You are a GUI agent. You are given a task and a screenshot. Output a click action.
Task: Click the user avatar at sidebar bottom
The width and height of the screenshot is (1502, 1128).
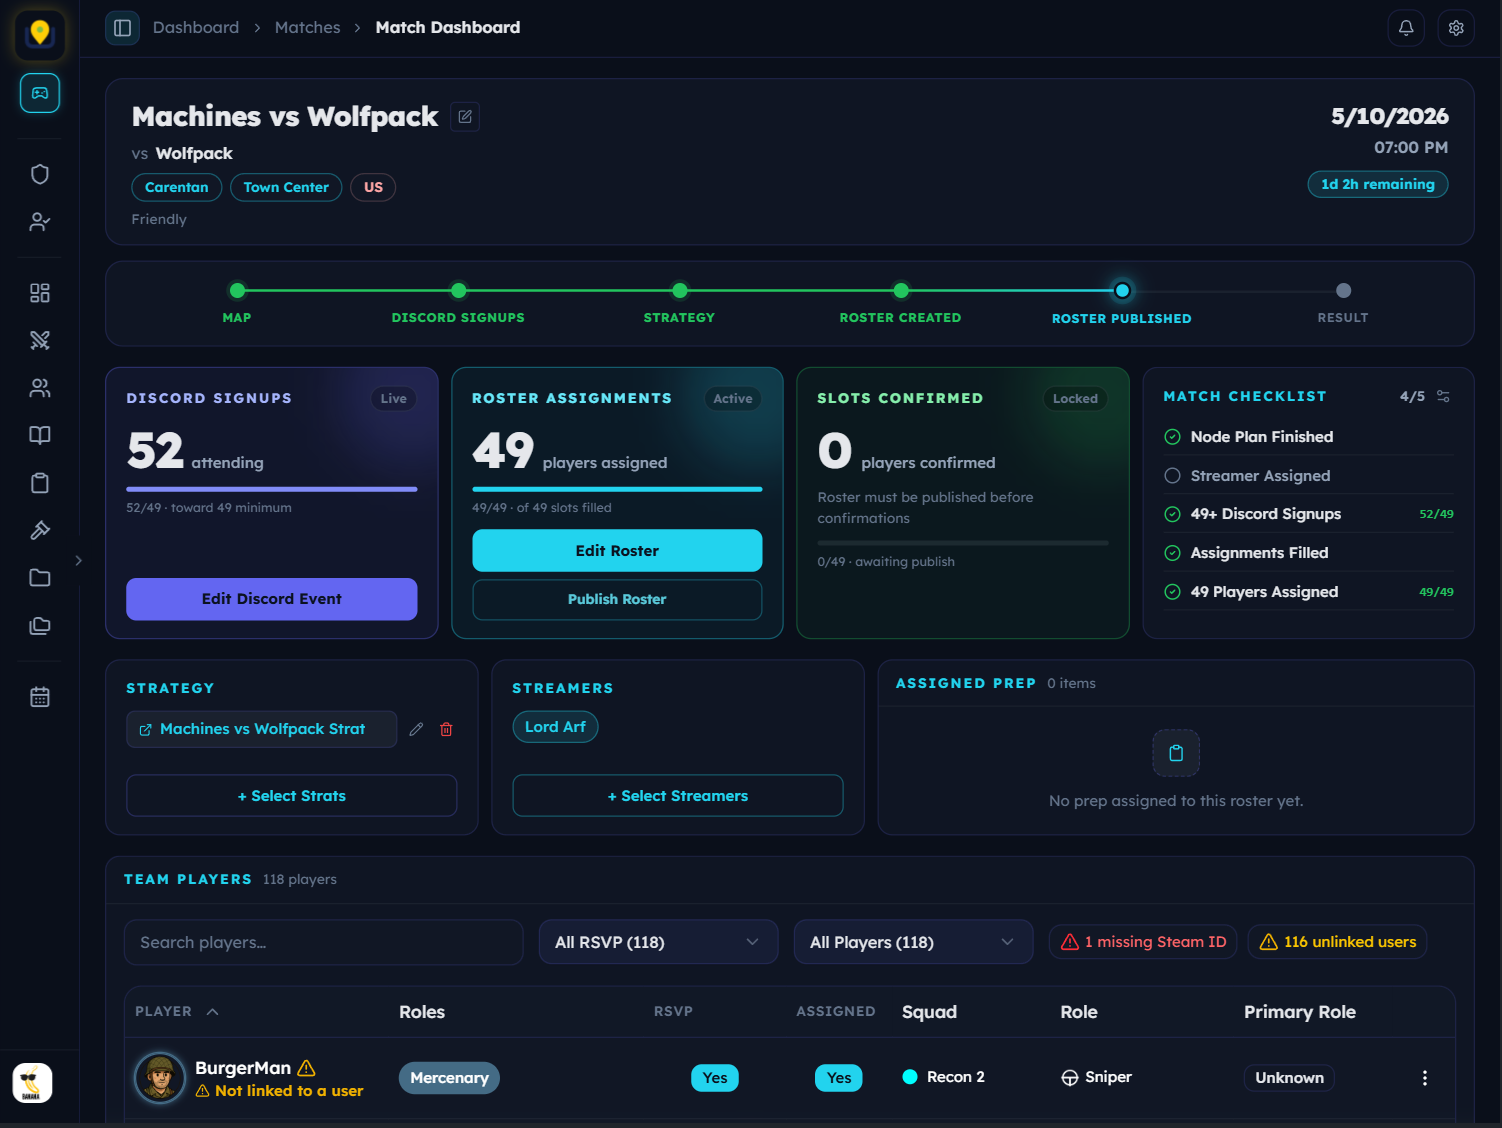tap(32, 1083)
